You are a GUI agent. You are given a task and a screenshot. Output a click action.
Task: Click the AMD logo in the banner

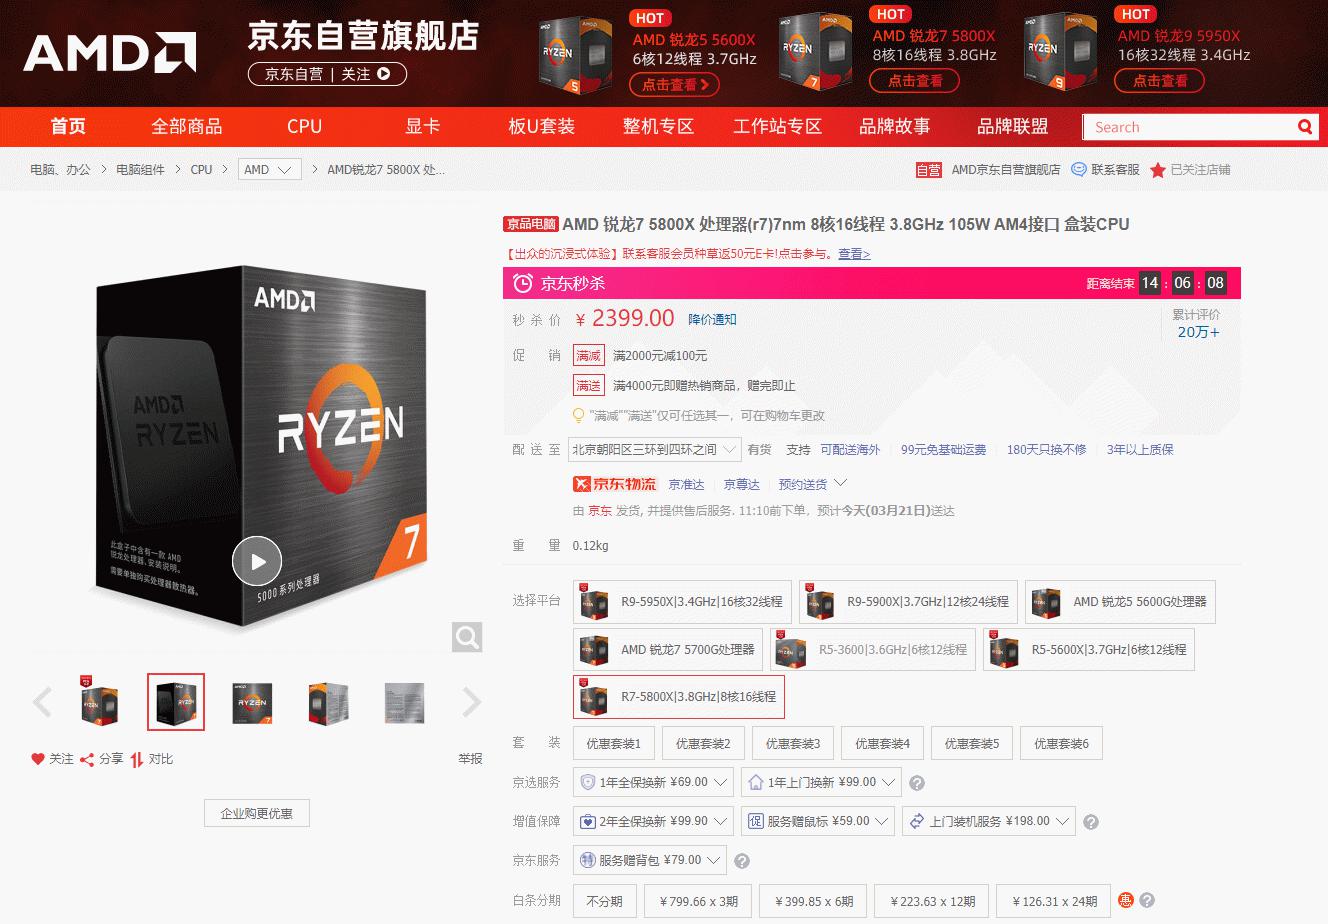point(110,52)
